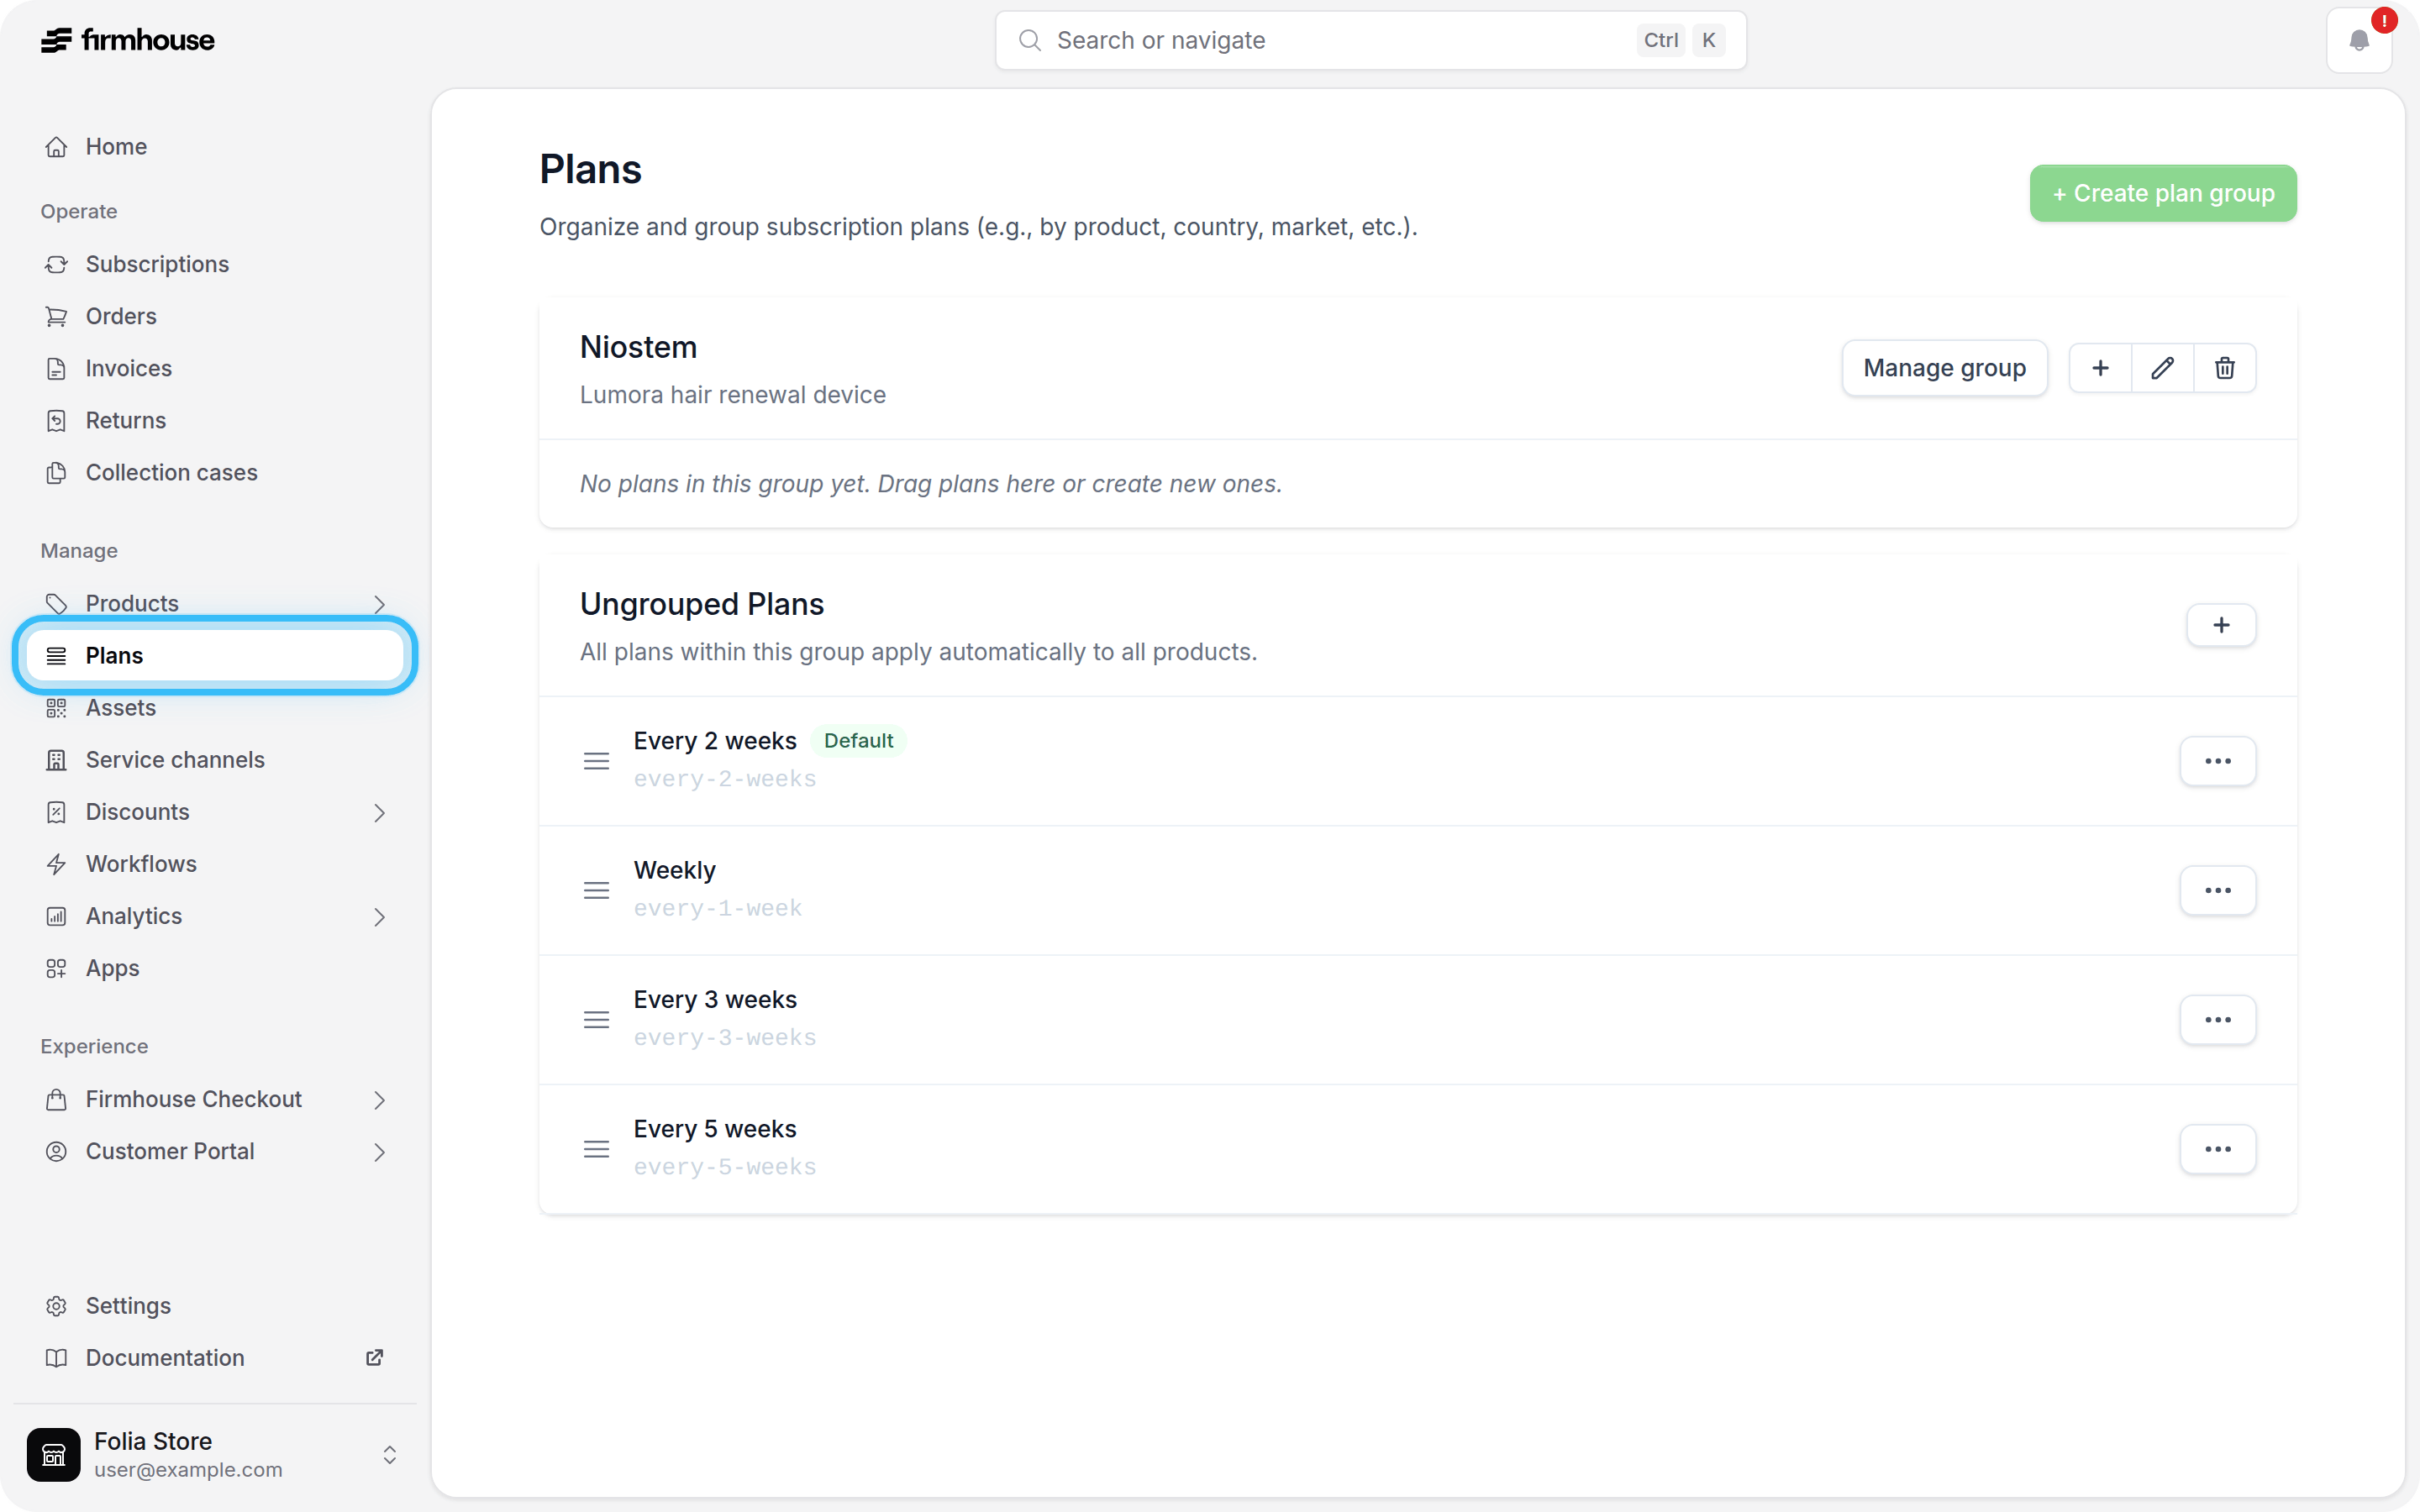Image resolution: width=2420 pixels, height=1512 pixels.
Task: Click Manage group button
Action: pos(1944,368)
